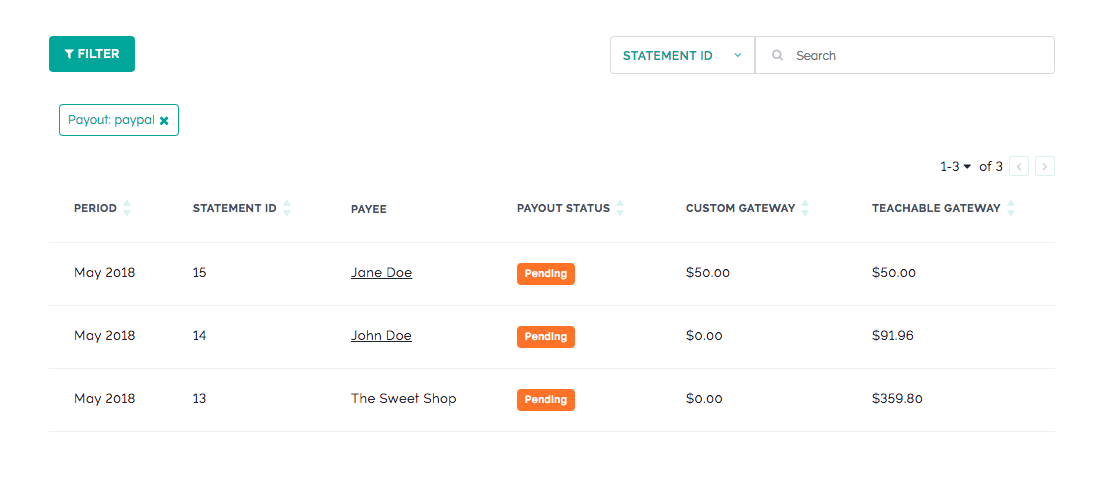This screenshot has width=1104, height=492.
Task: Open the Filter panel button
Action: 92,54
